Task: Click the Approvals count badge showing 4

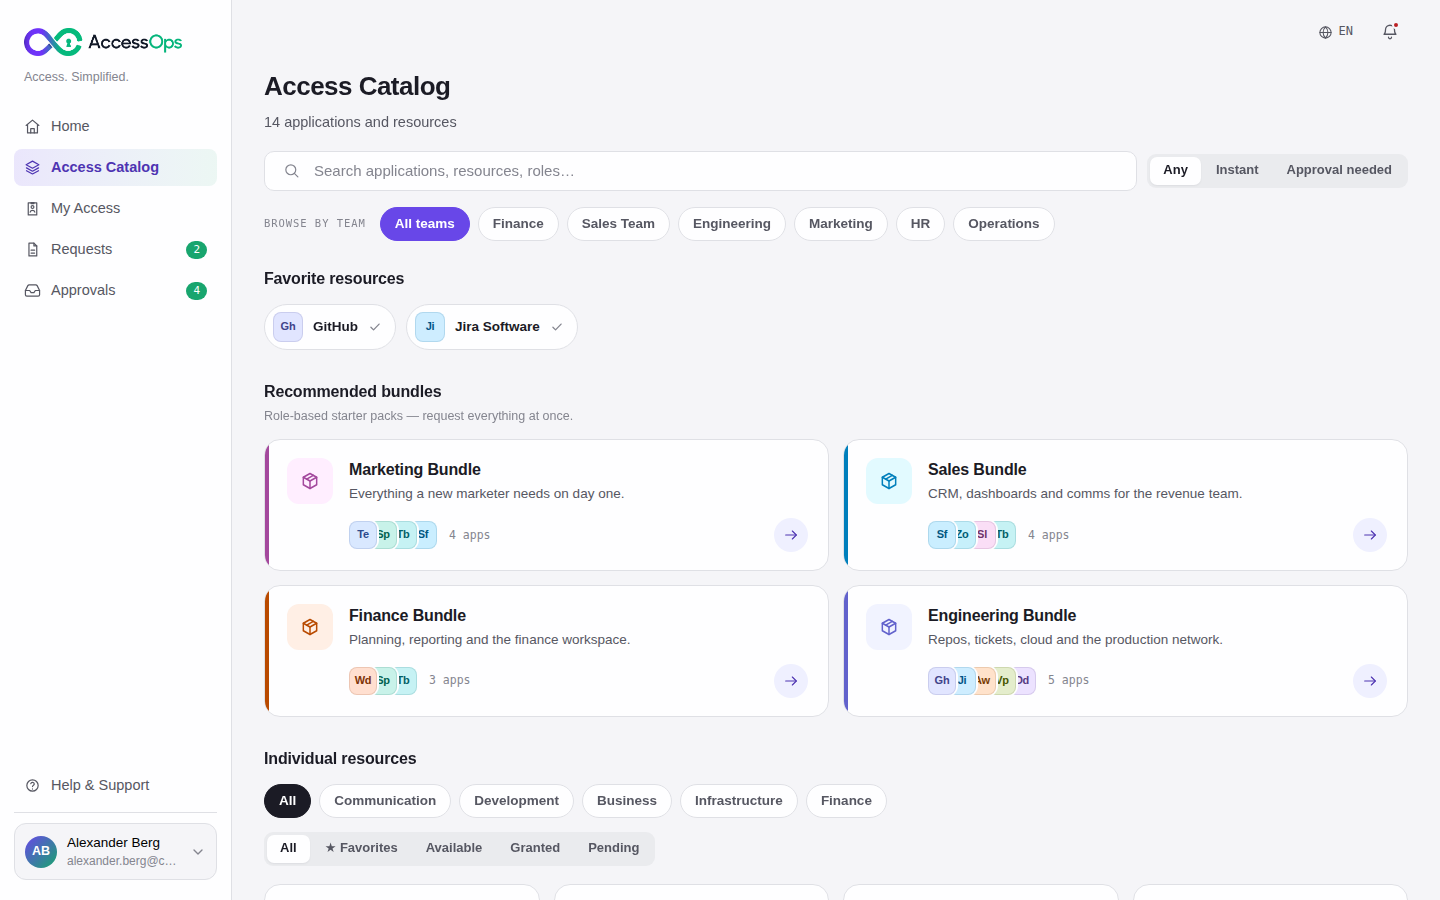Action: [x=196, y=290]
